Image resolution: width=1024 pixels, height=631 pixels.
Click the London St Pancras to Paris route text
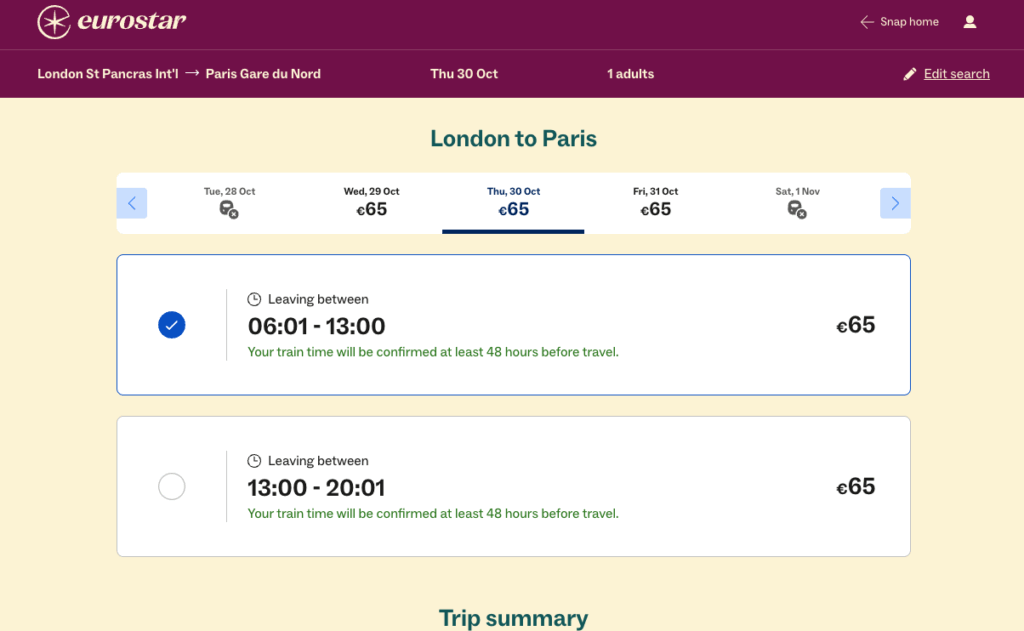179,74
